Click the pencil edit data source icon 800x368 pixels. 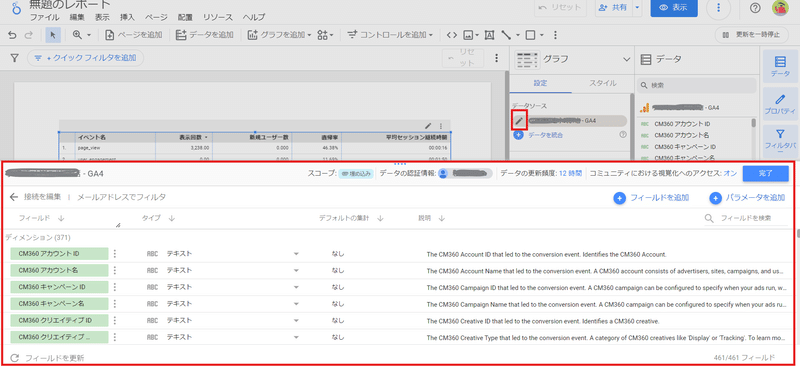coord(519,120)
